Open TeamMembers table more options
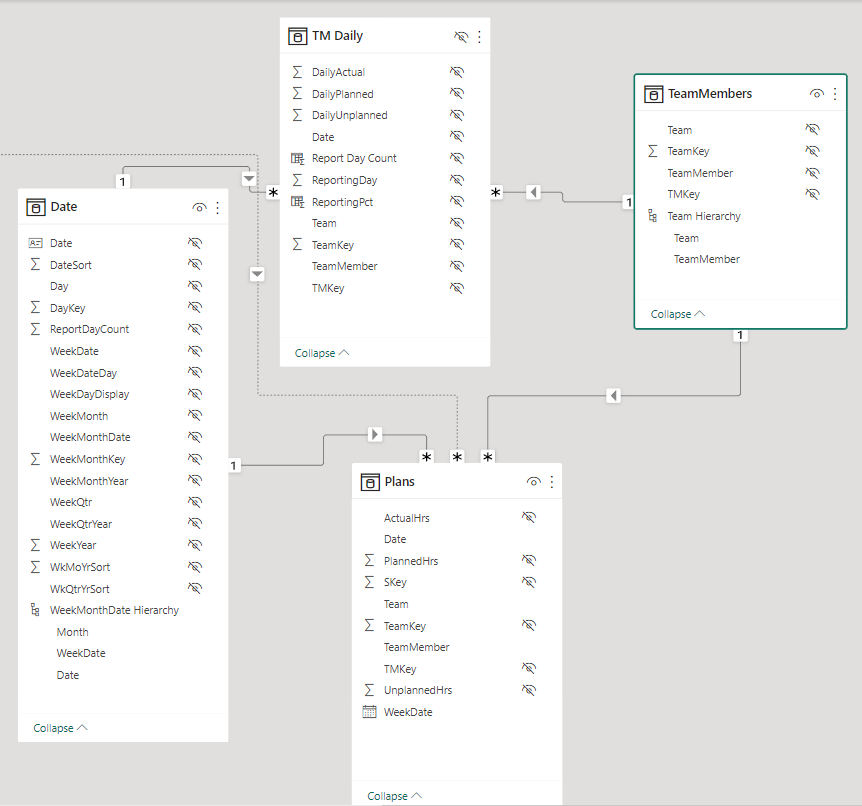This screenshot has width=862, height=806. pyautogui.click(x=835, y=94)
